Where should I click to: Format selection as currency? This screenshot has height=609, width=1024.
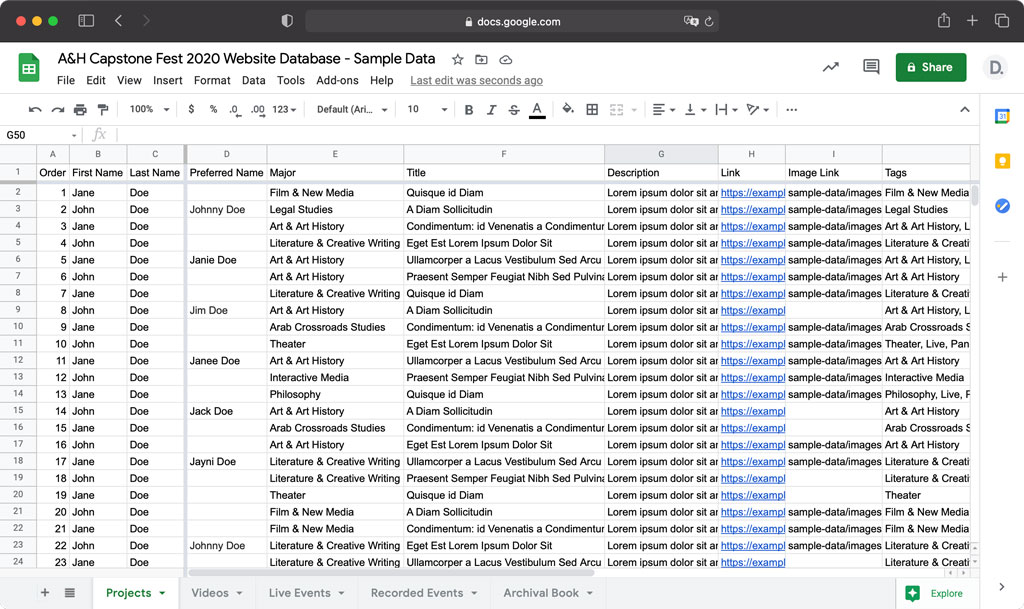click(189, 109)
